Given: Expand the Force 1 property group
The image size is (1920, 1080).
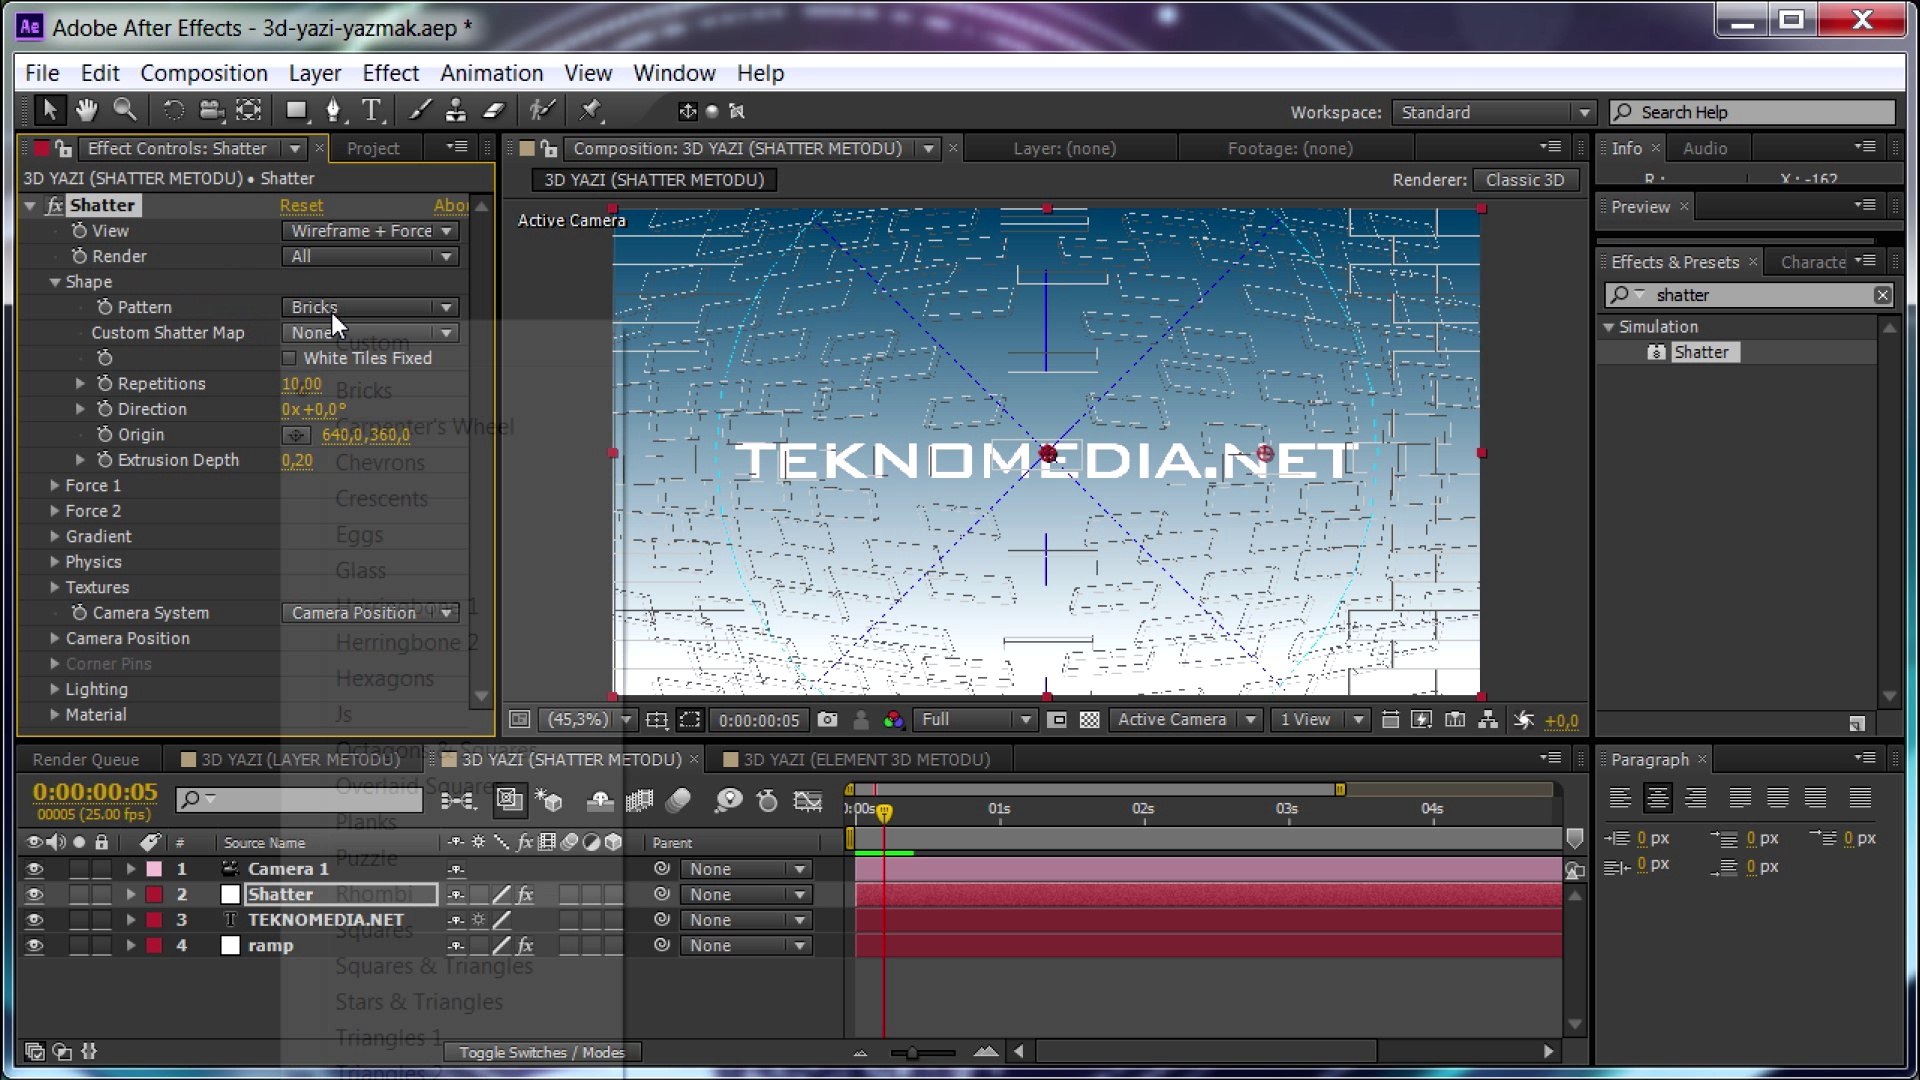Looking at the screenshot, I should [55, 485].
